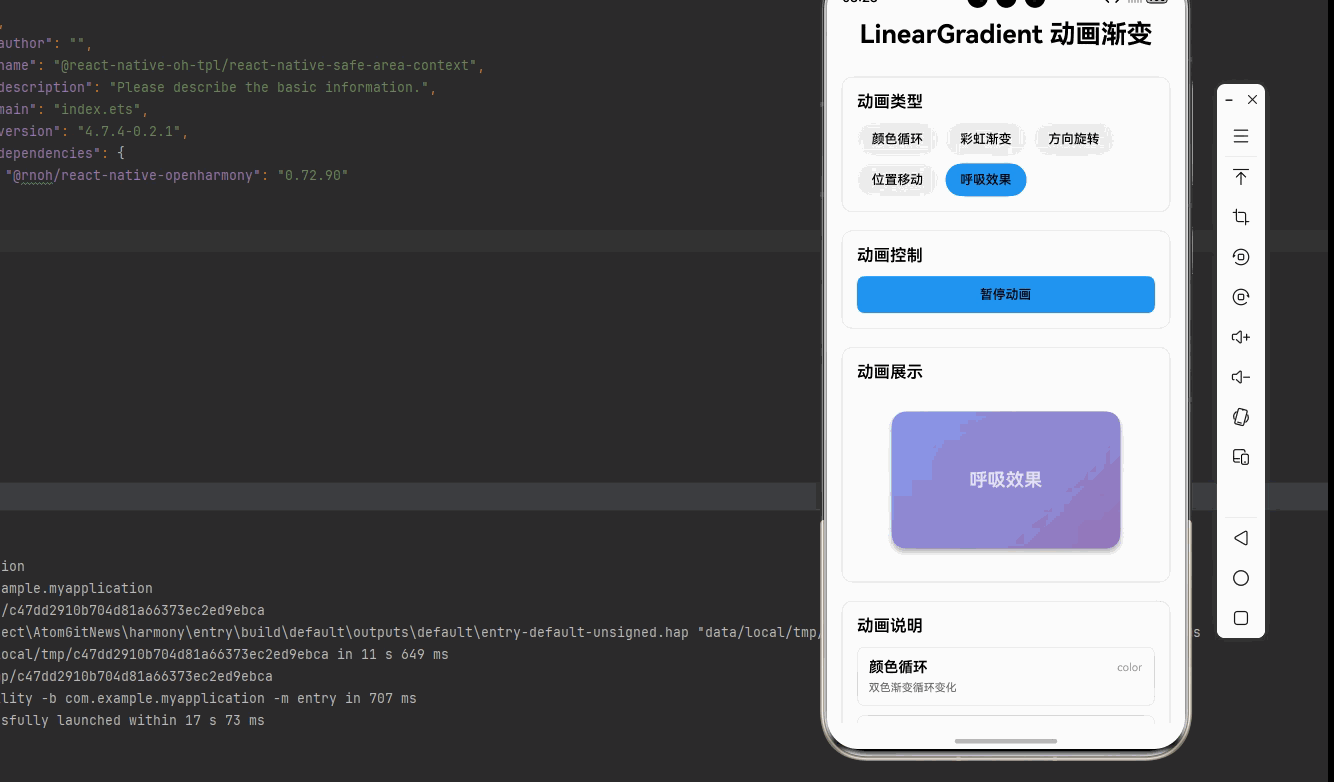Tap the emulator Home circle button
This screenshot has width=1334, height=782.
(1241, 578)
